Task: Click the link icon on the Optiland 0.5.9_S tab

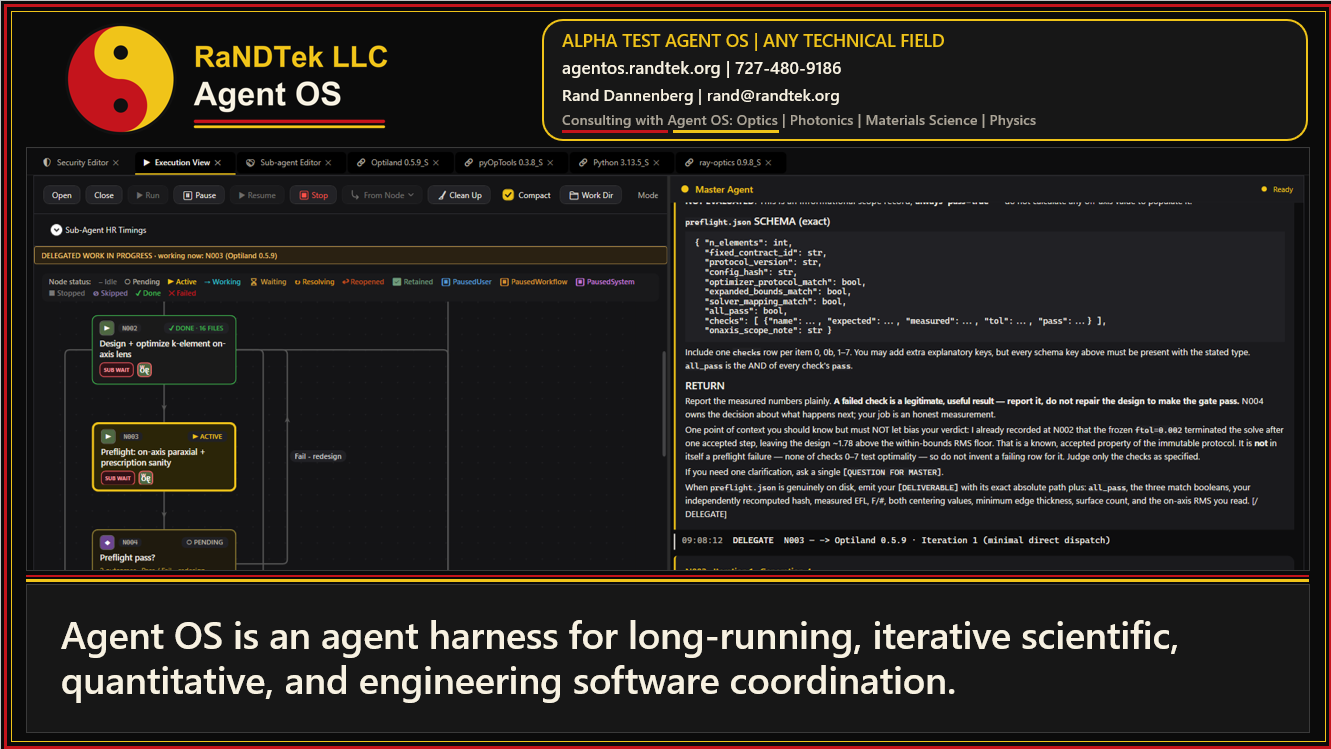Action: point(361,162)
